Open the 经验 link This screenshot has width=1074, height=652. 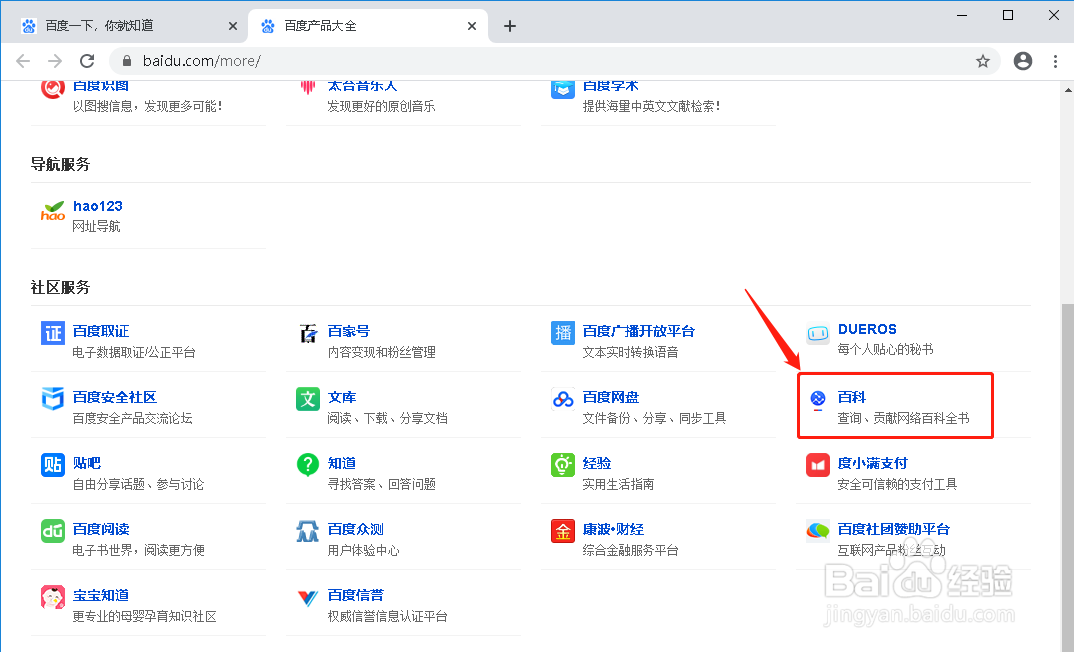(x=597, y=463)
